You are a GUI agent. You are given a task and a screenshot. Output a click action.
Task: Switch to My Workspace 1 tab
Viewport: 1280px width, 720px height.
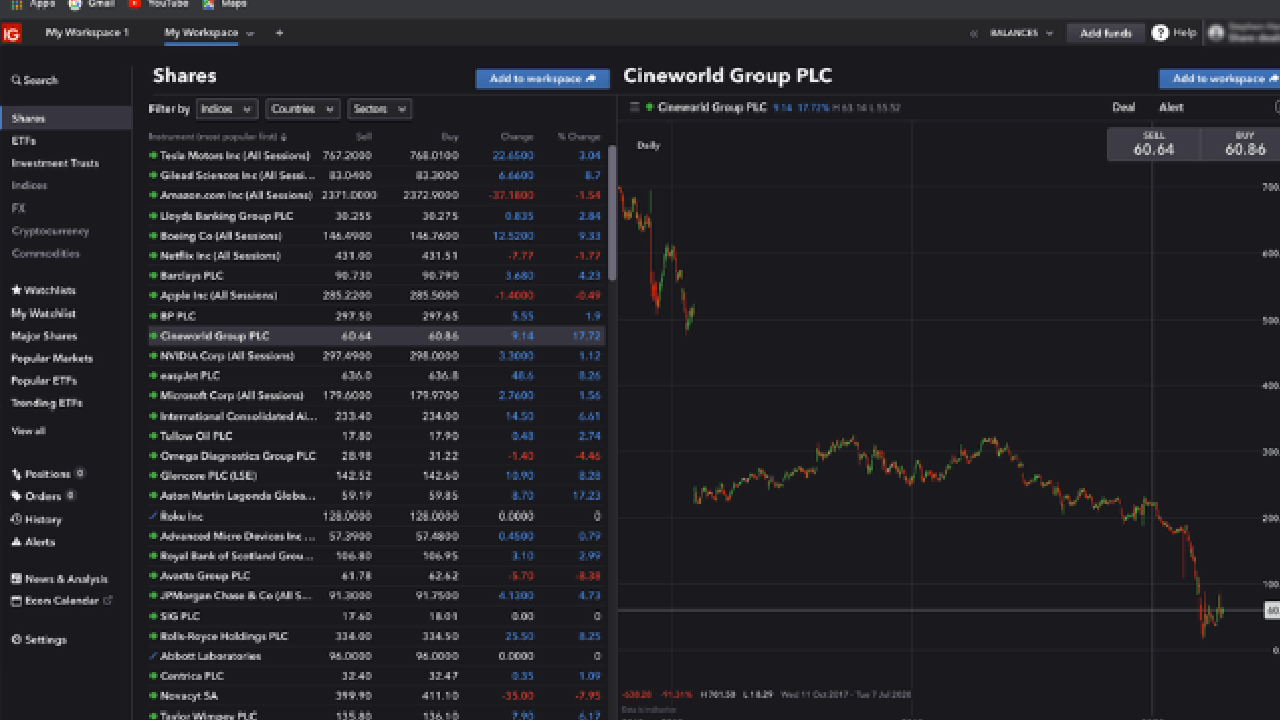pos(87,33)
